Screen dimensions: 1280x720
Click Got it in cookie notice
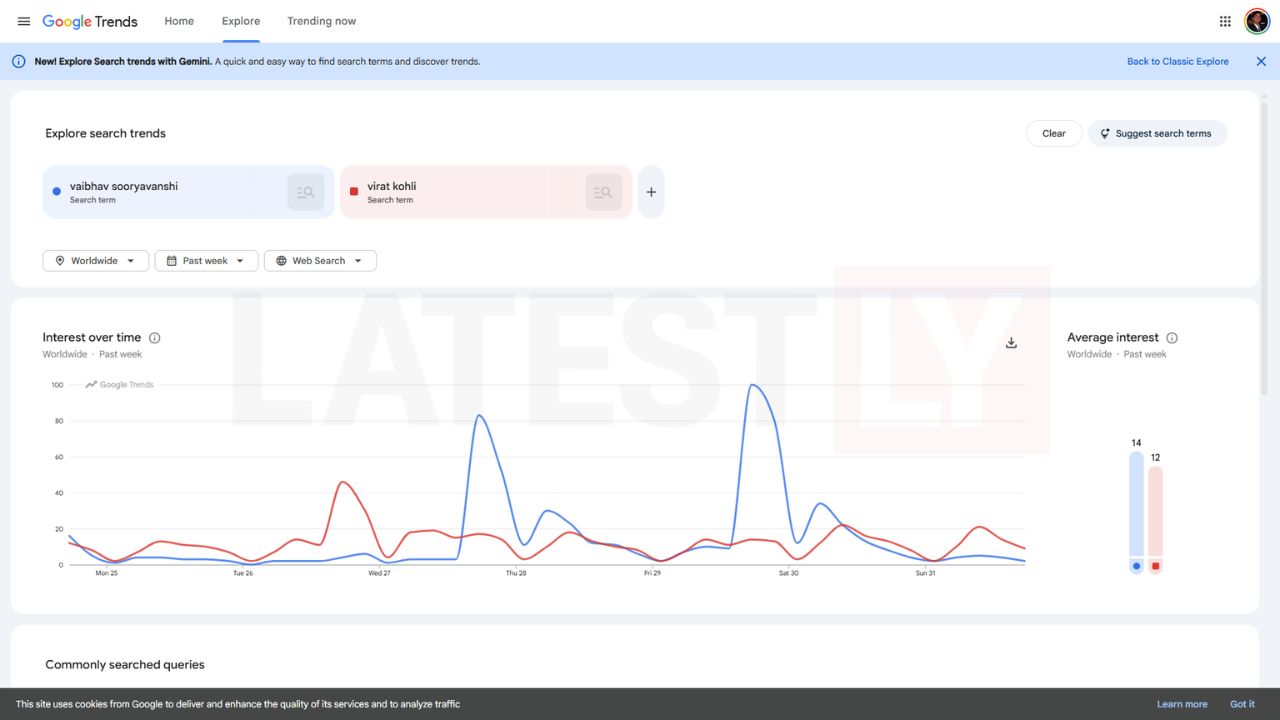click(1242, 704)
